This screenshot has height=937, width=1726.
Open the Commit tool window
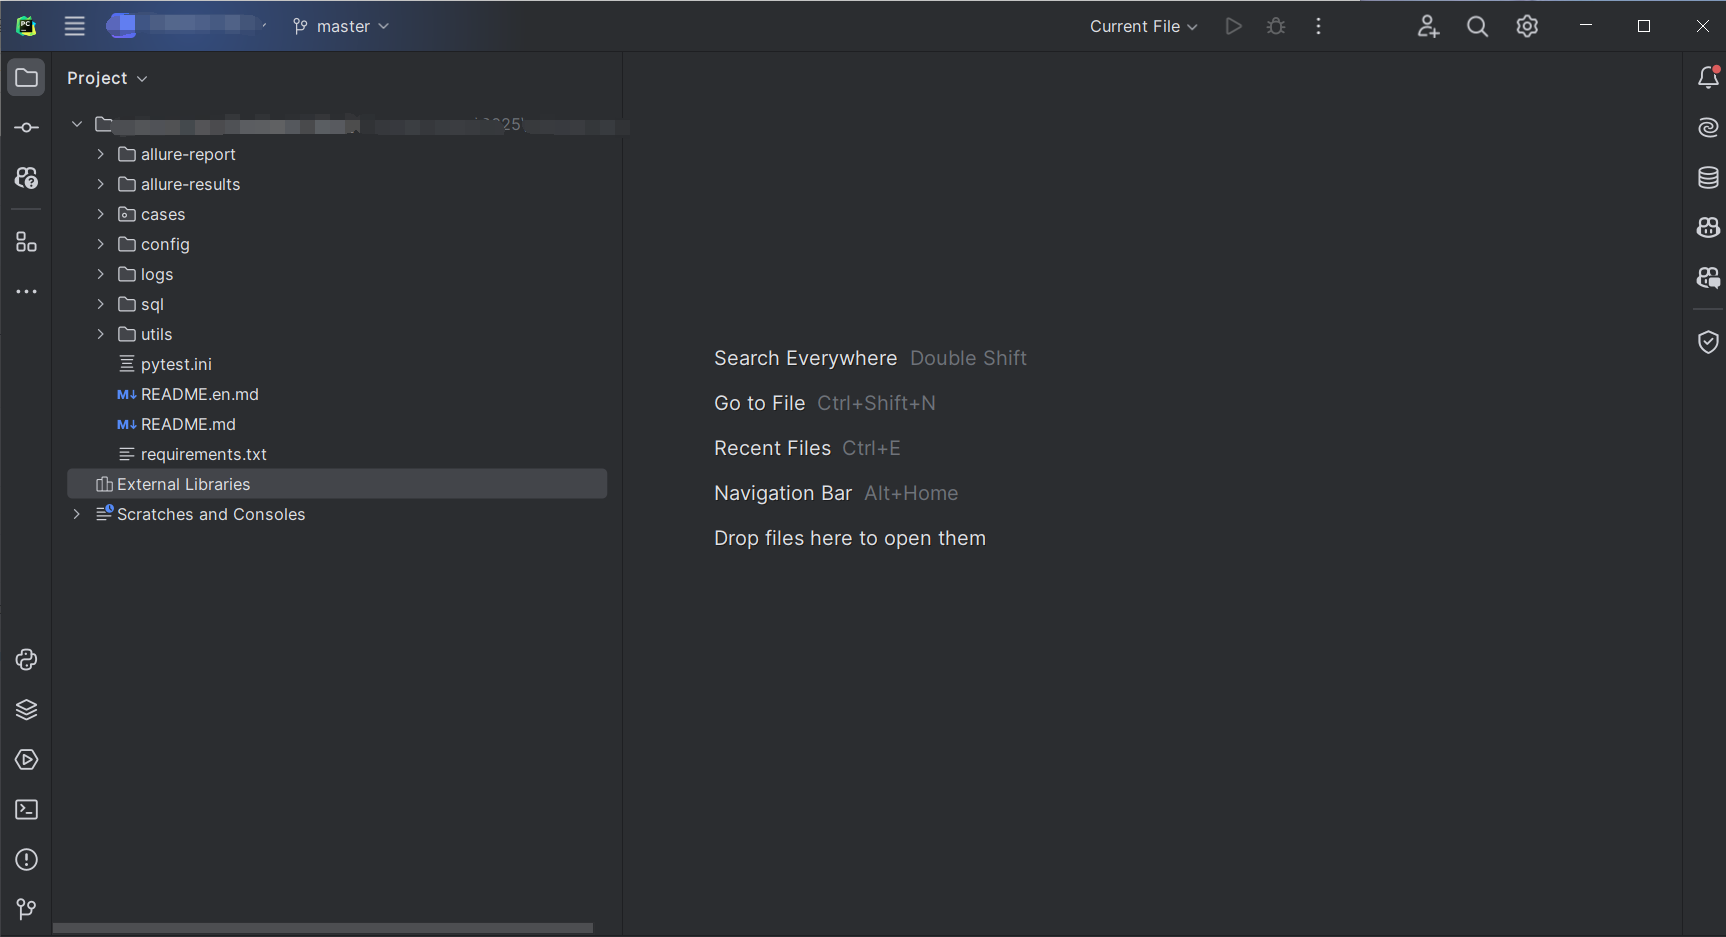pos(26,128)
